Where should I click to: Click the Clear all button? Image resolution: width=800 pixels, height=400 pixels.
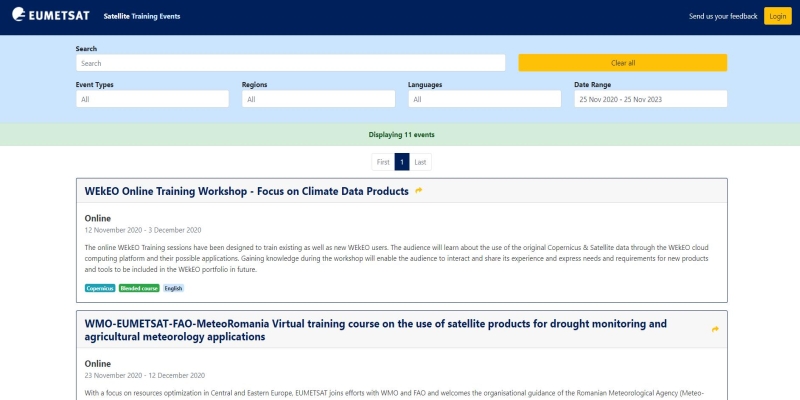[x=623, y=63]
